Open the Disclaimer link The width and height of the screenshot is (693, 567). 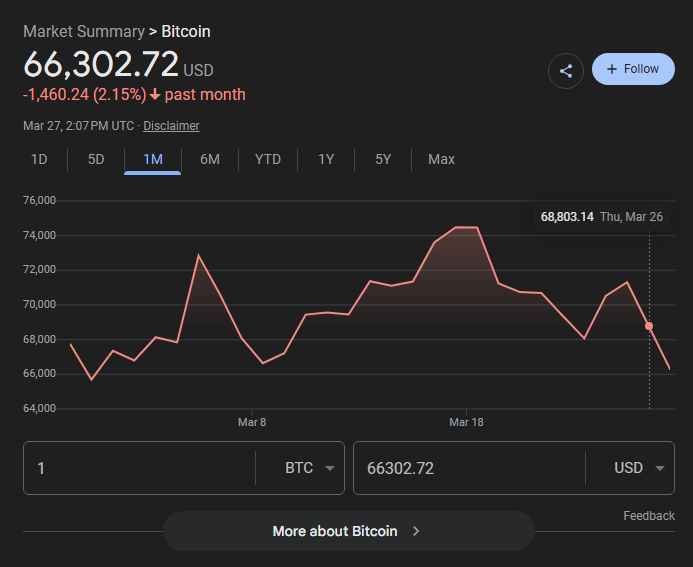pyautogui.click(x=171, y=126)
